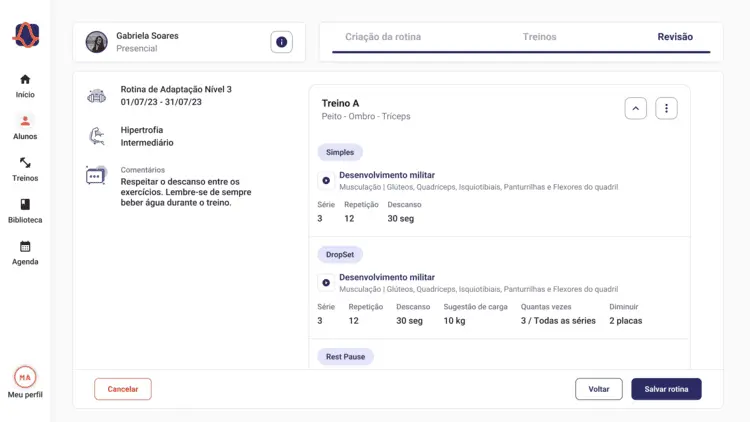The width and height of the screenshot is (750, 422).
Task: Open Meu perfil avatar
Action: [x=25, y=377]
